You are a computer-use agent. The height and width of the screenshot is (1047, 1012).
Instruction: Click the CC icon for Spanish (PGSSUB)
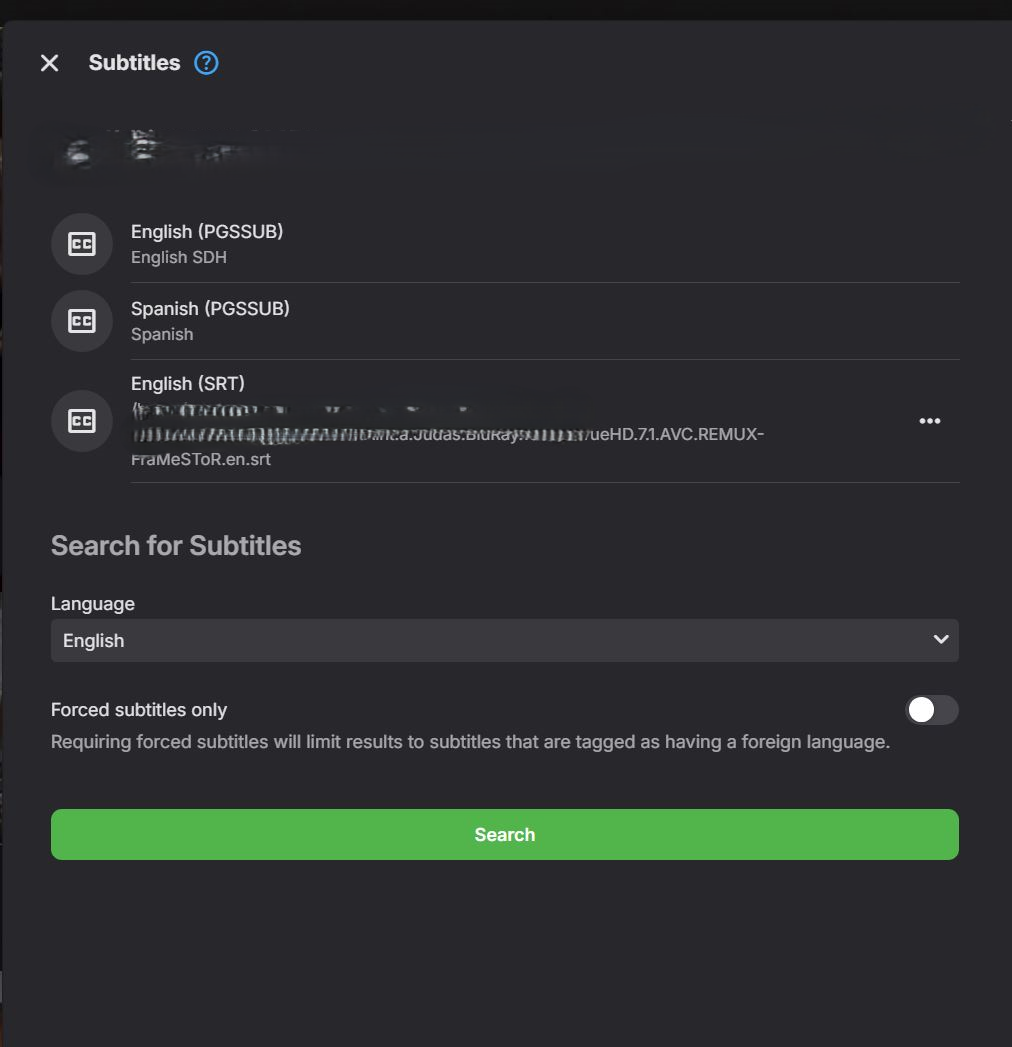(82, 321)
